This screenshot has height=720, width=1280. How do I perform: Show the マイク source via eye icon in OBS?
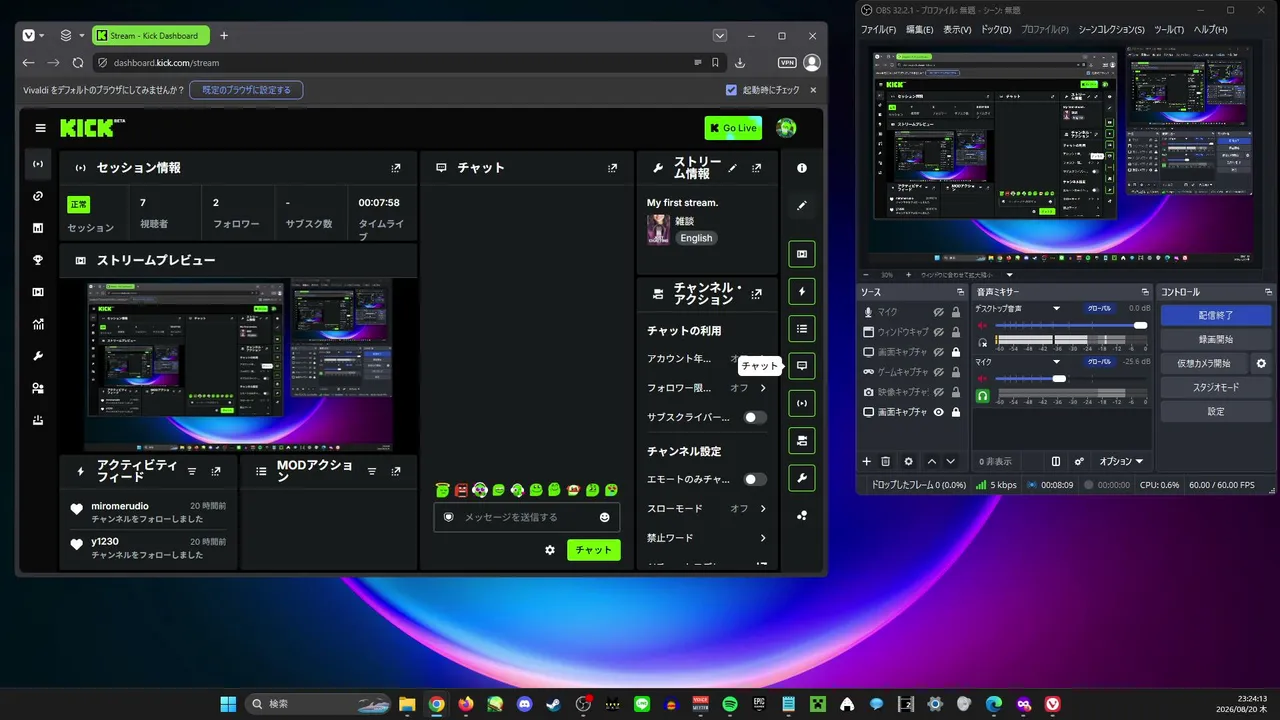click(x=939, y=312)
